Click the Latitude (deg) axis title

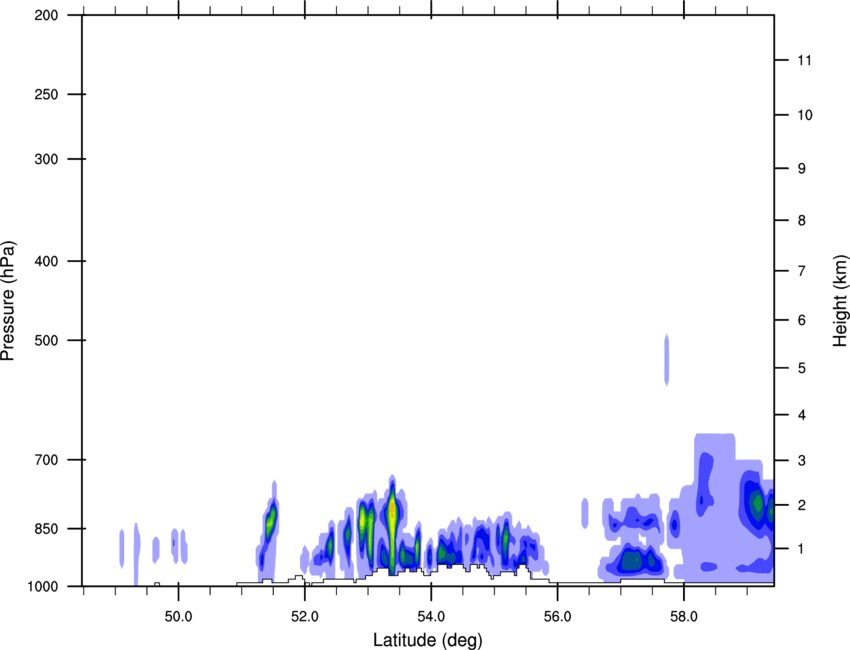coord(428,640)
